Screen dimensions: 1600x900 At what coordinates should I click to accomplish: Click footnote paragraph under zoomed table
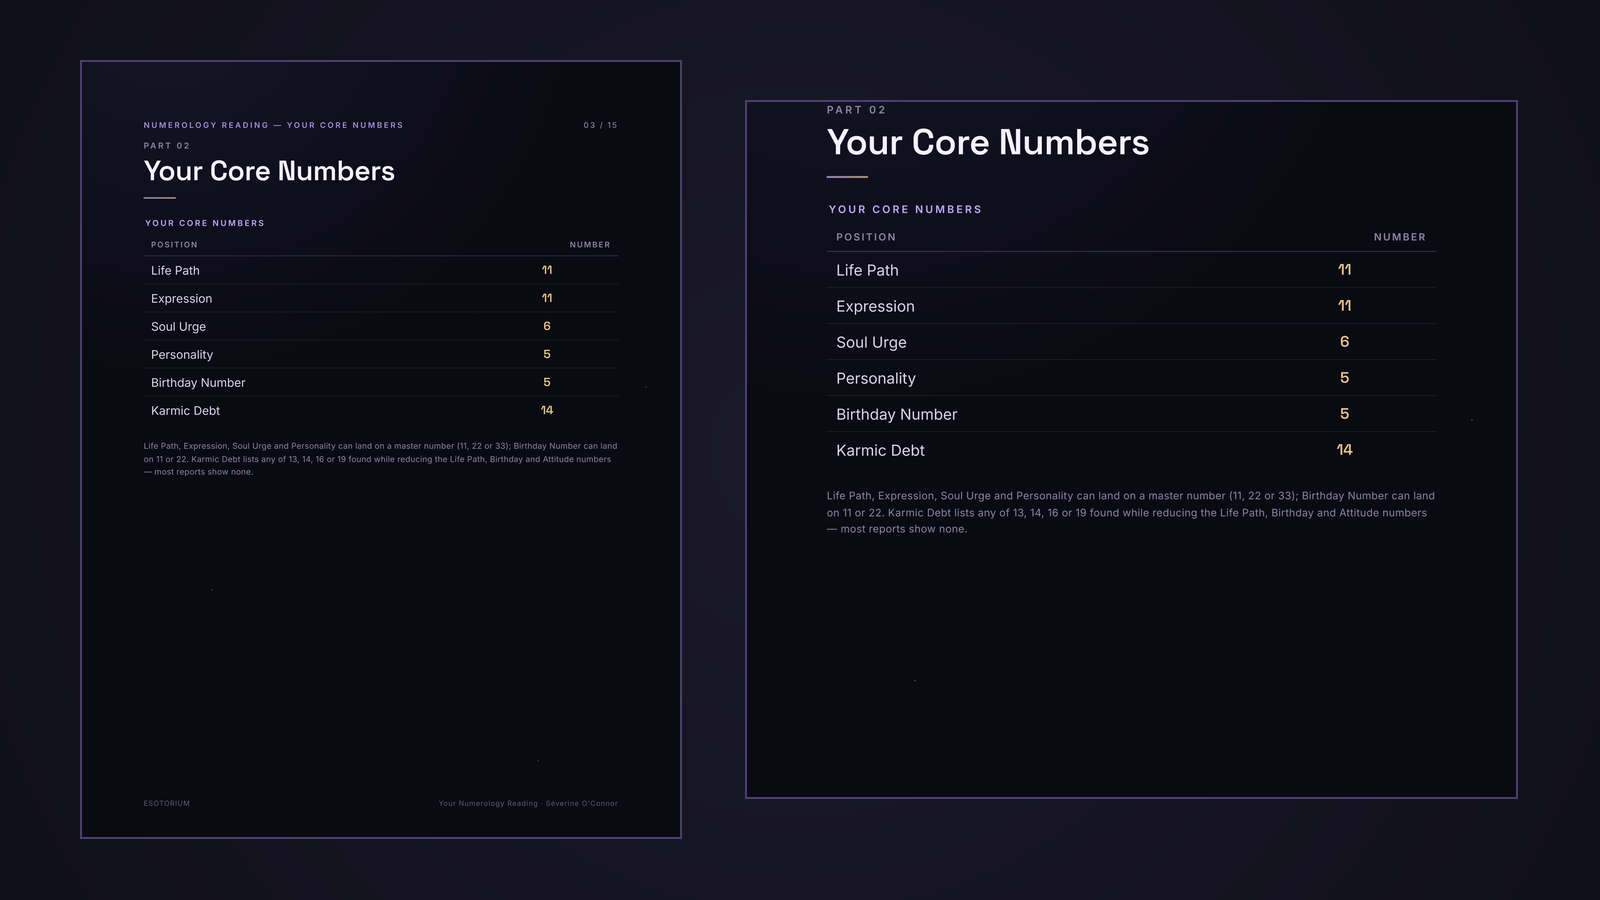[x=1131, y=512]
